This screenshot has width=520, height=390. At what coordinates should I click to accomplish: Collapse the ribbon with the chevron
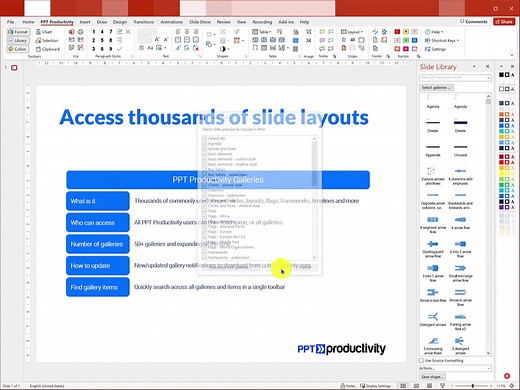pyautogui.click(x=512, y=55)
